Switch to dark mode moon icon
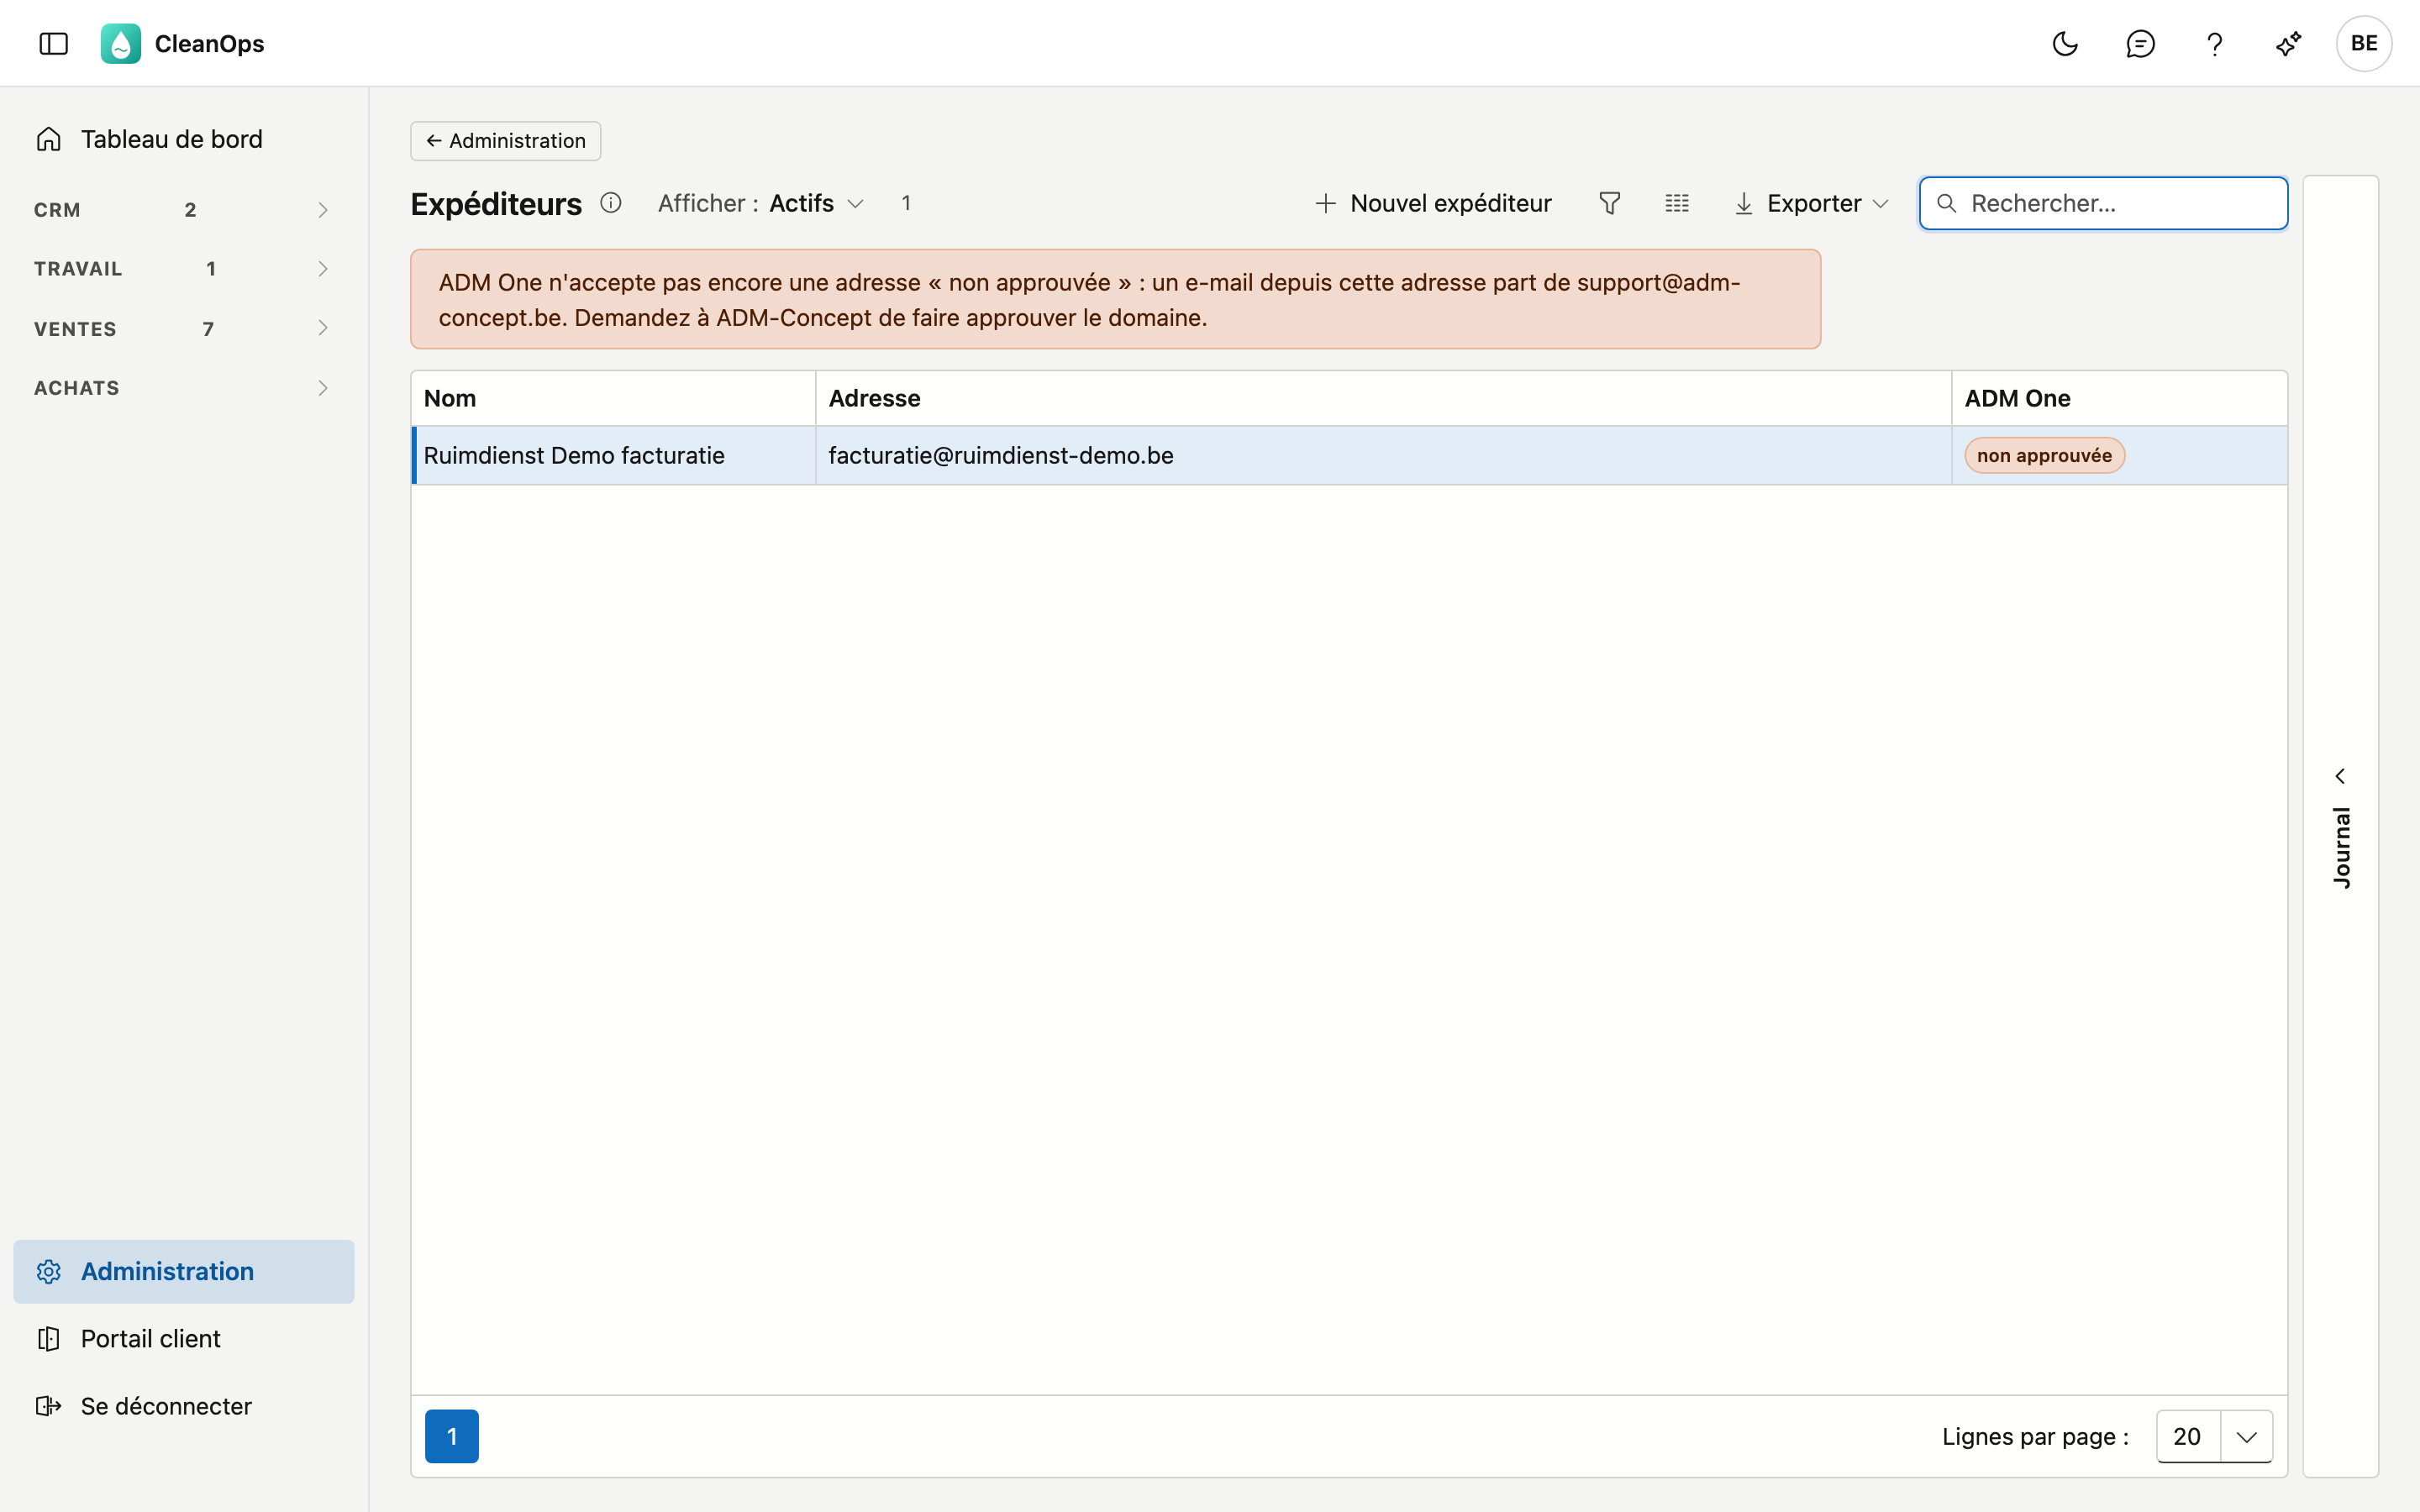This screenshot has width=2420, height=1512. pyautogui.click(x=2065, y=43)
